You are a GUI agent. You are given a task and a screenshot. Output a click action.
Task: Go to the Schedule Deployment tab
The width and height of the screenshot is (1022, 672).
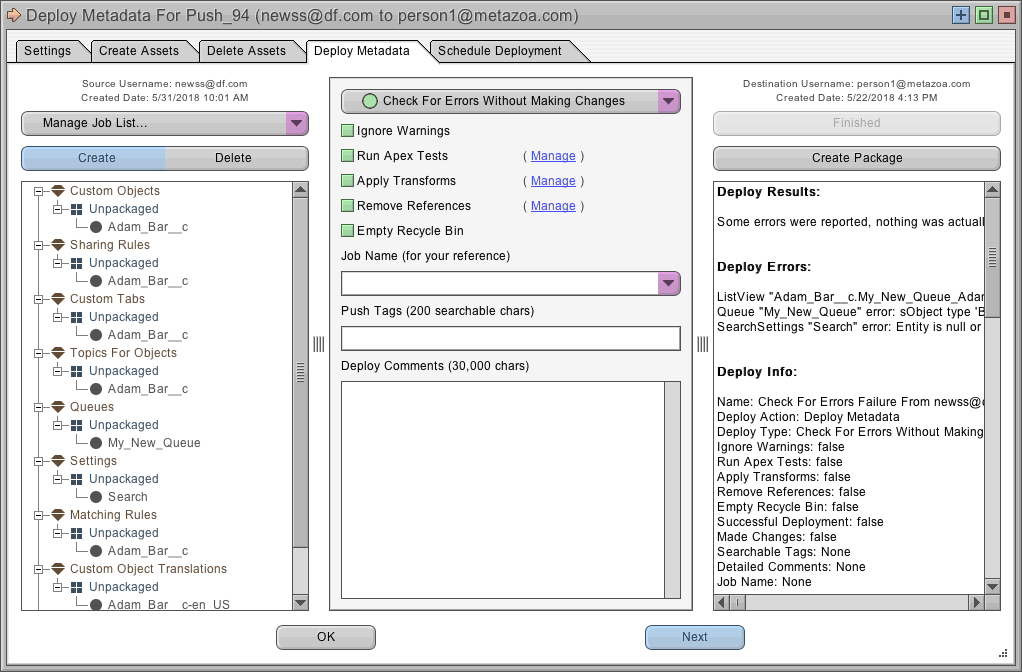click(x=500, y=51)
